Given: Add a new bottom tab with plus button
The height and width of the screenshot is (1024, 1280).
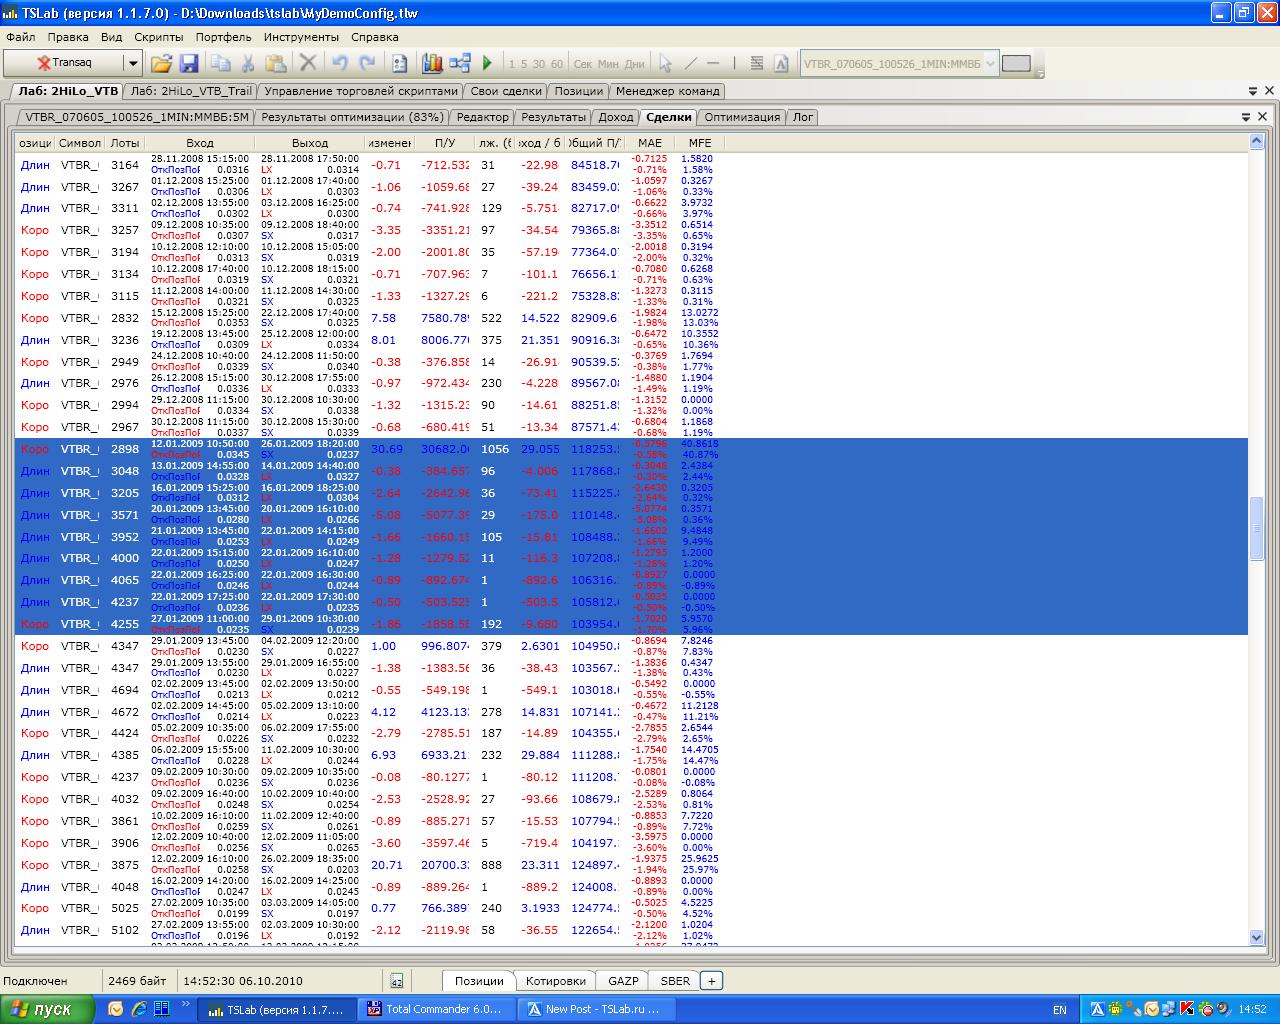Looking at the screenshot, I should [x=711, y=981].
